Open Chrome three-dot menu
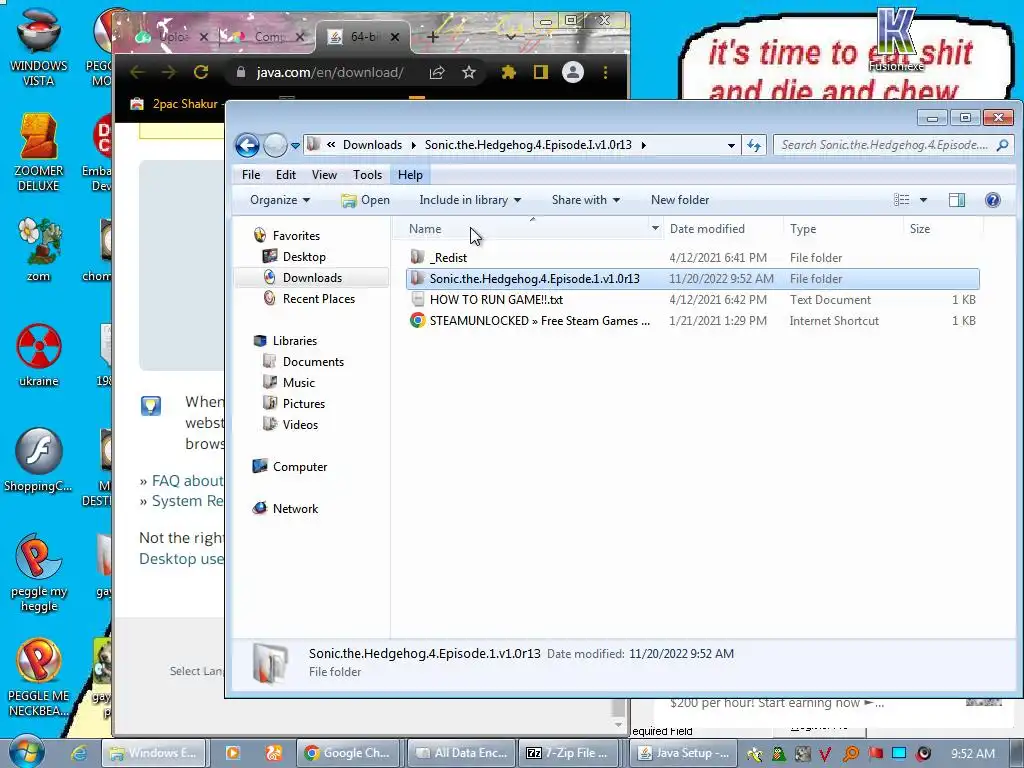This screenshot has width=1024, height=768. tap(605, 72)
